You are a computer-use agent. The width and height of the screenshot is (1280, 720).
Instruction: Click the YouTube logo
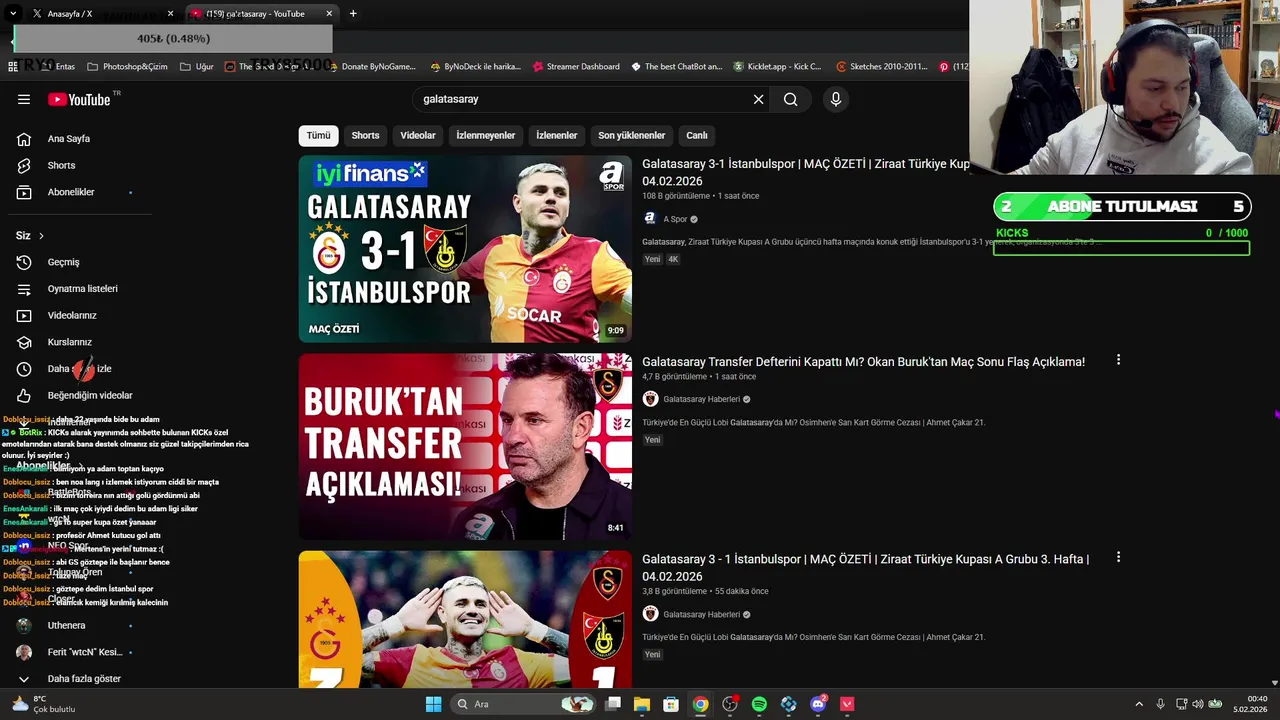coord(79,99)
